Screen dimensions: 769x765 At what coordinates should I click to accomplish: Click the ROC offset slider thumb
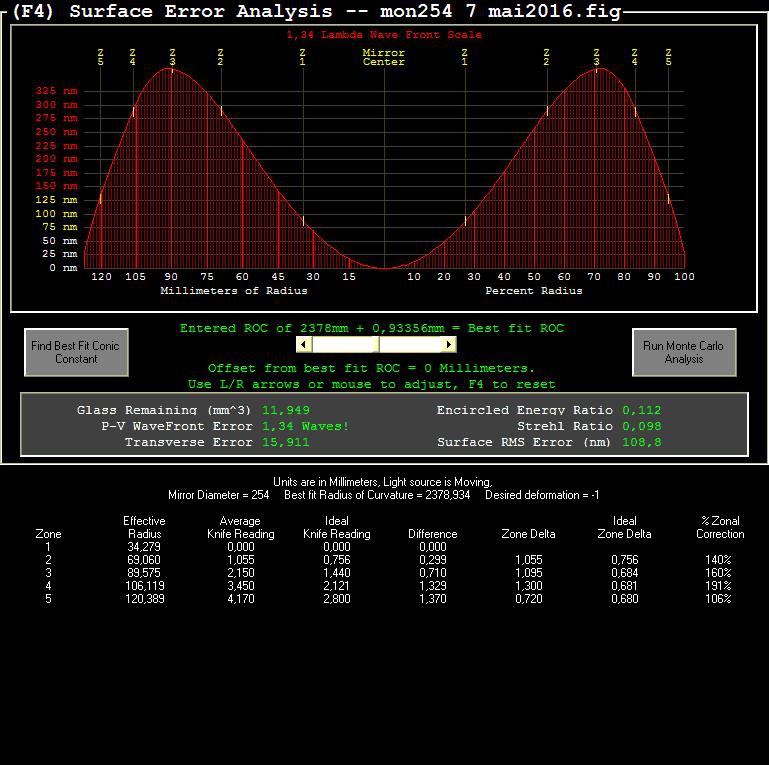376,344
